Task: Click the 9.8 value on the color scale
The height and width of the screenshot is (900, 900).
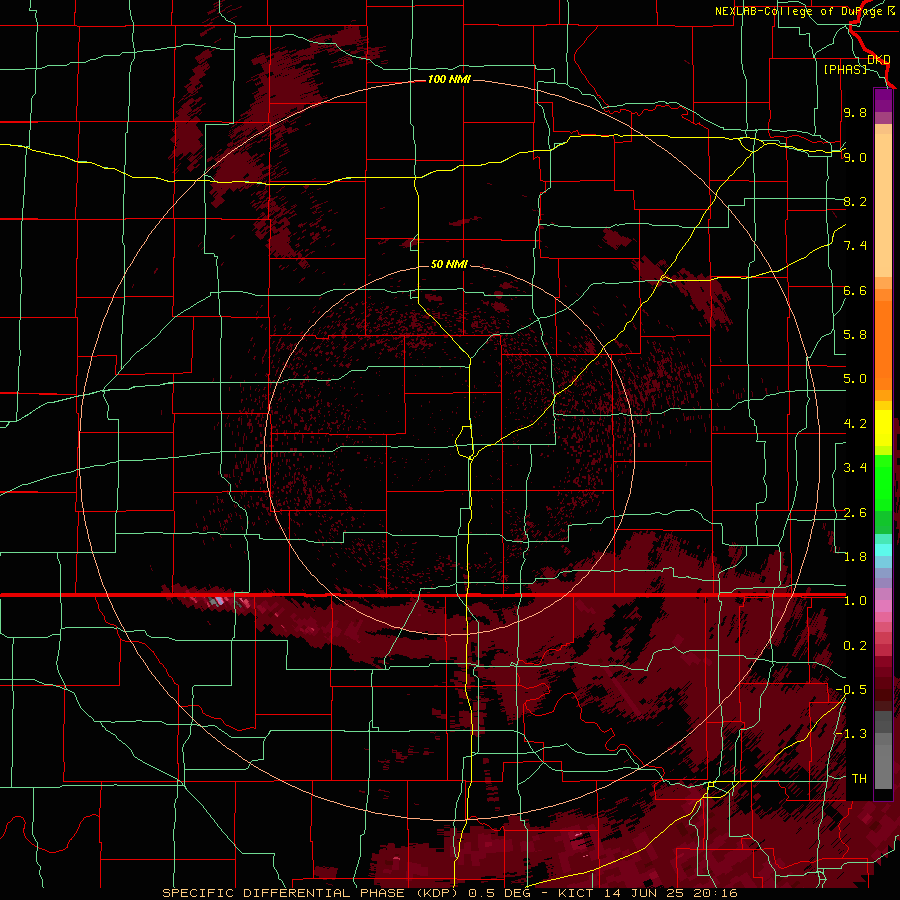Action: click(x=855, y=112)
